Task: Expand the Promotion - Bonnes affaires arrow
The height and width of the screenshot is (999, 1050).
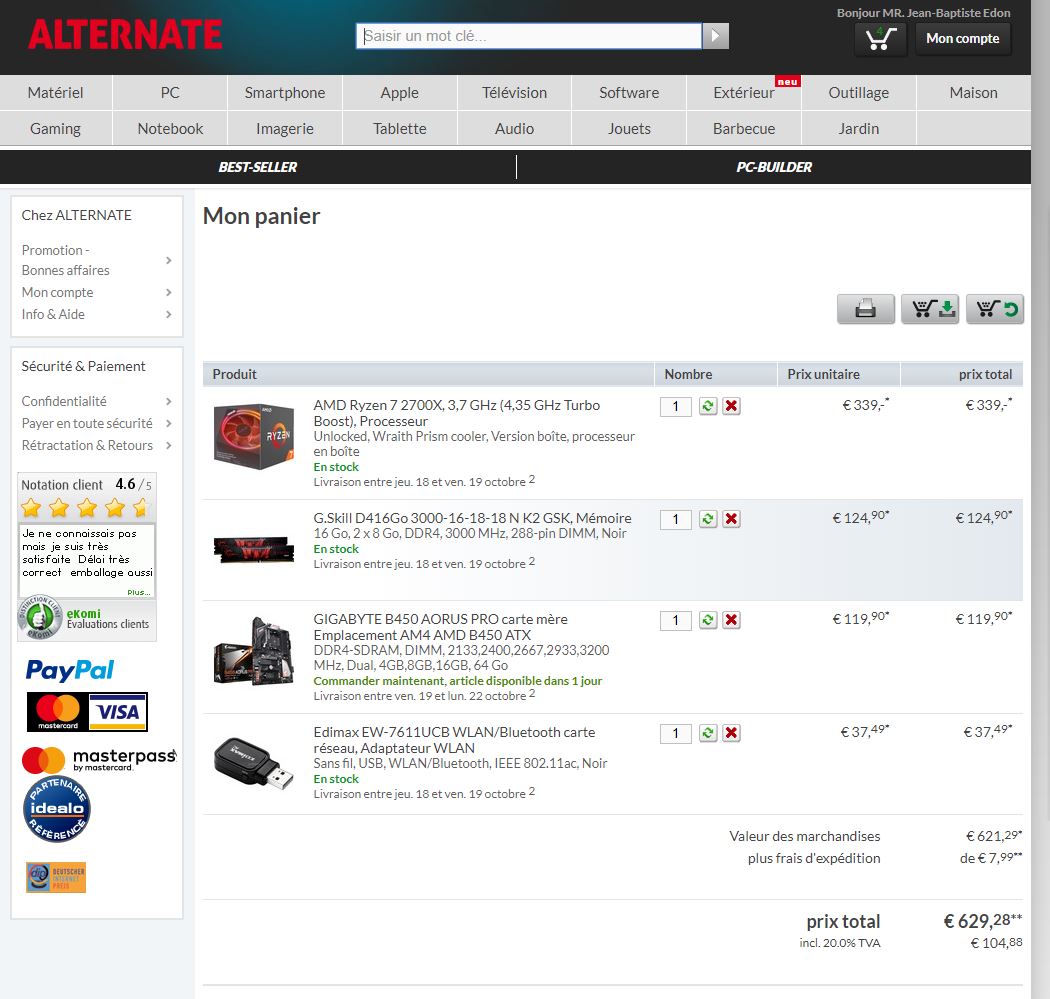Action: [169, 260]
